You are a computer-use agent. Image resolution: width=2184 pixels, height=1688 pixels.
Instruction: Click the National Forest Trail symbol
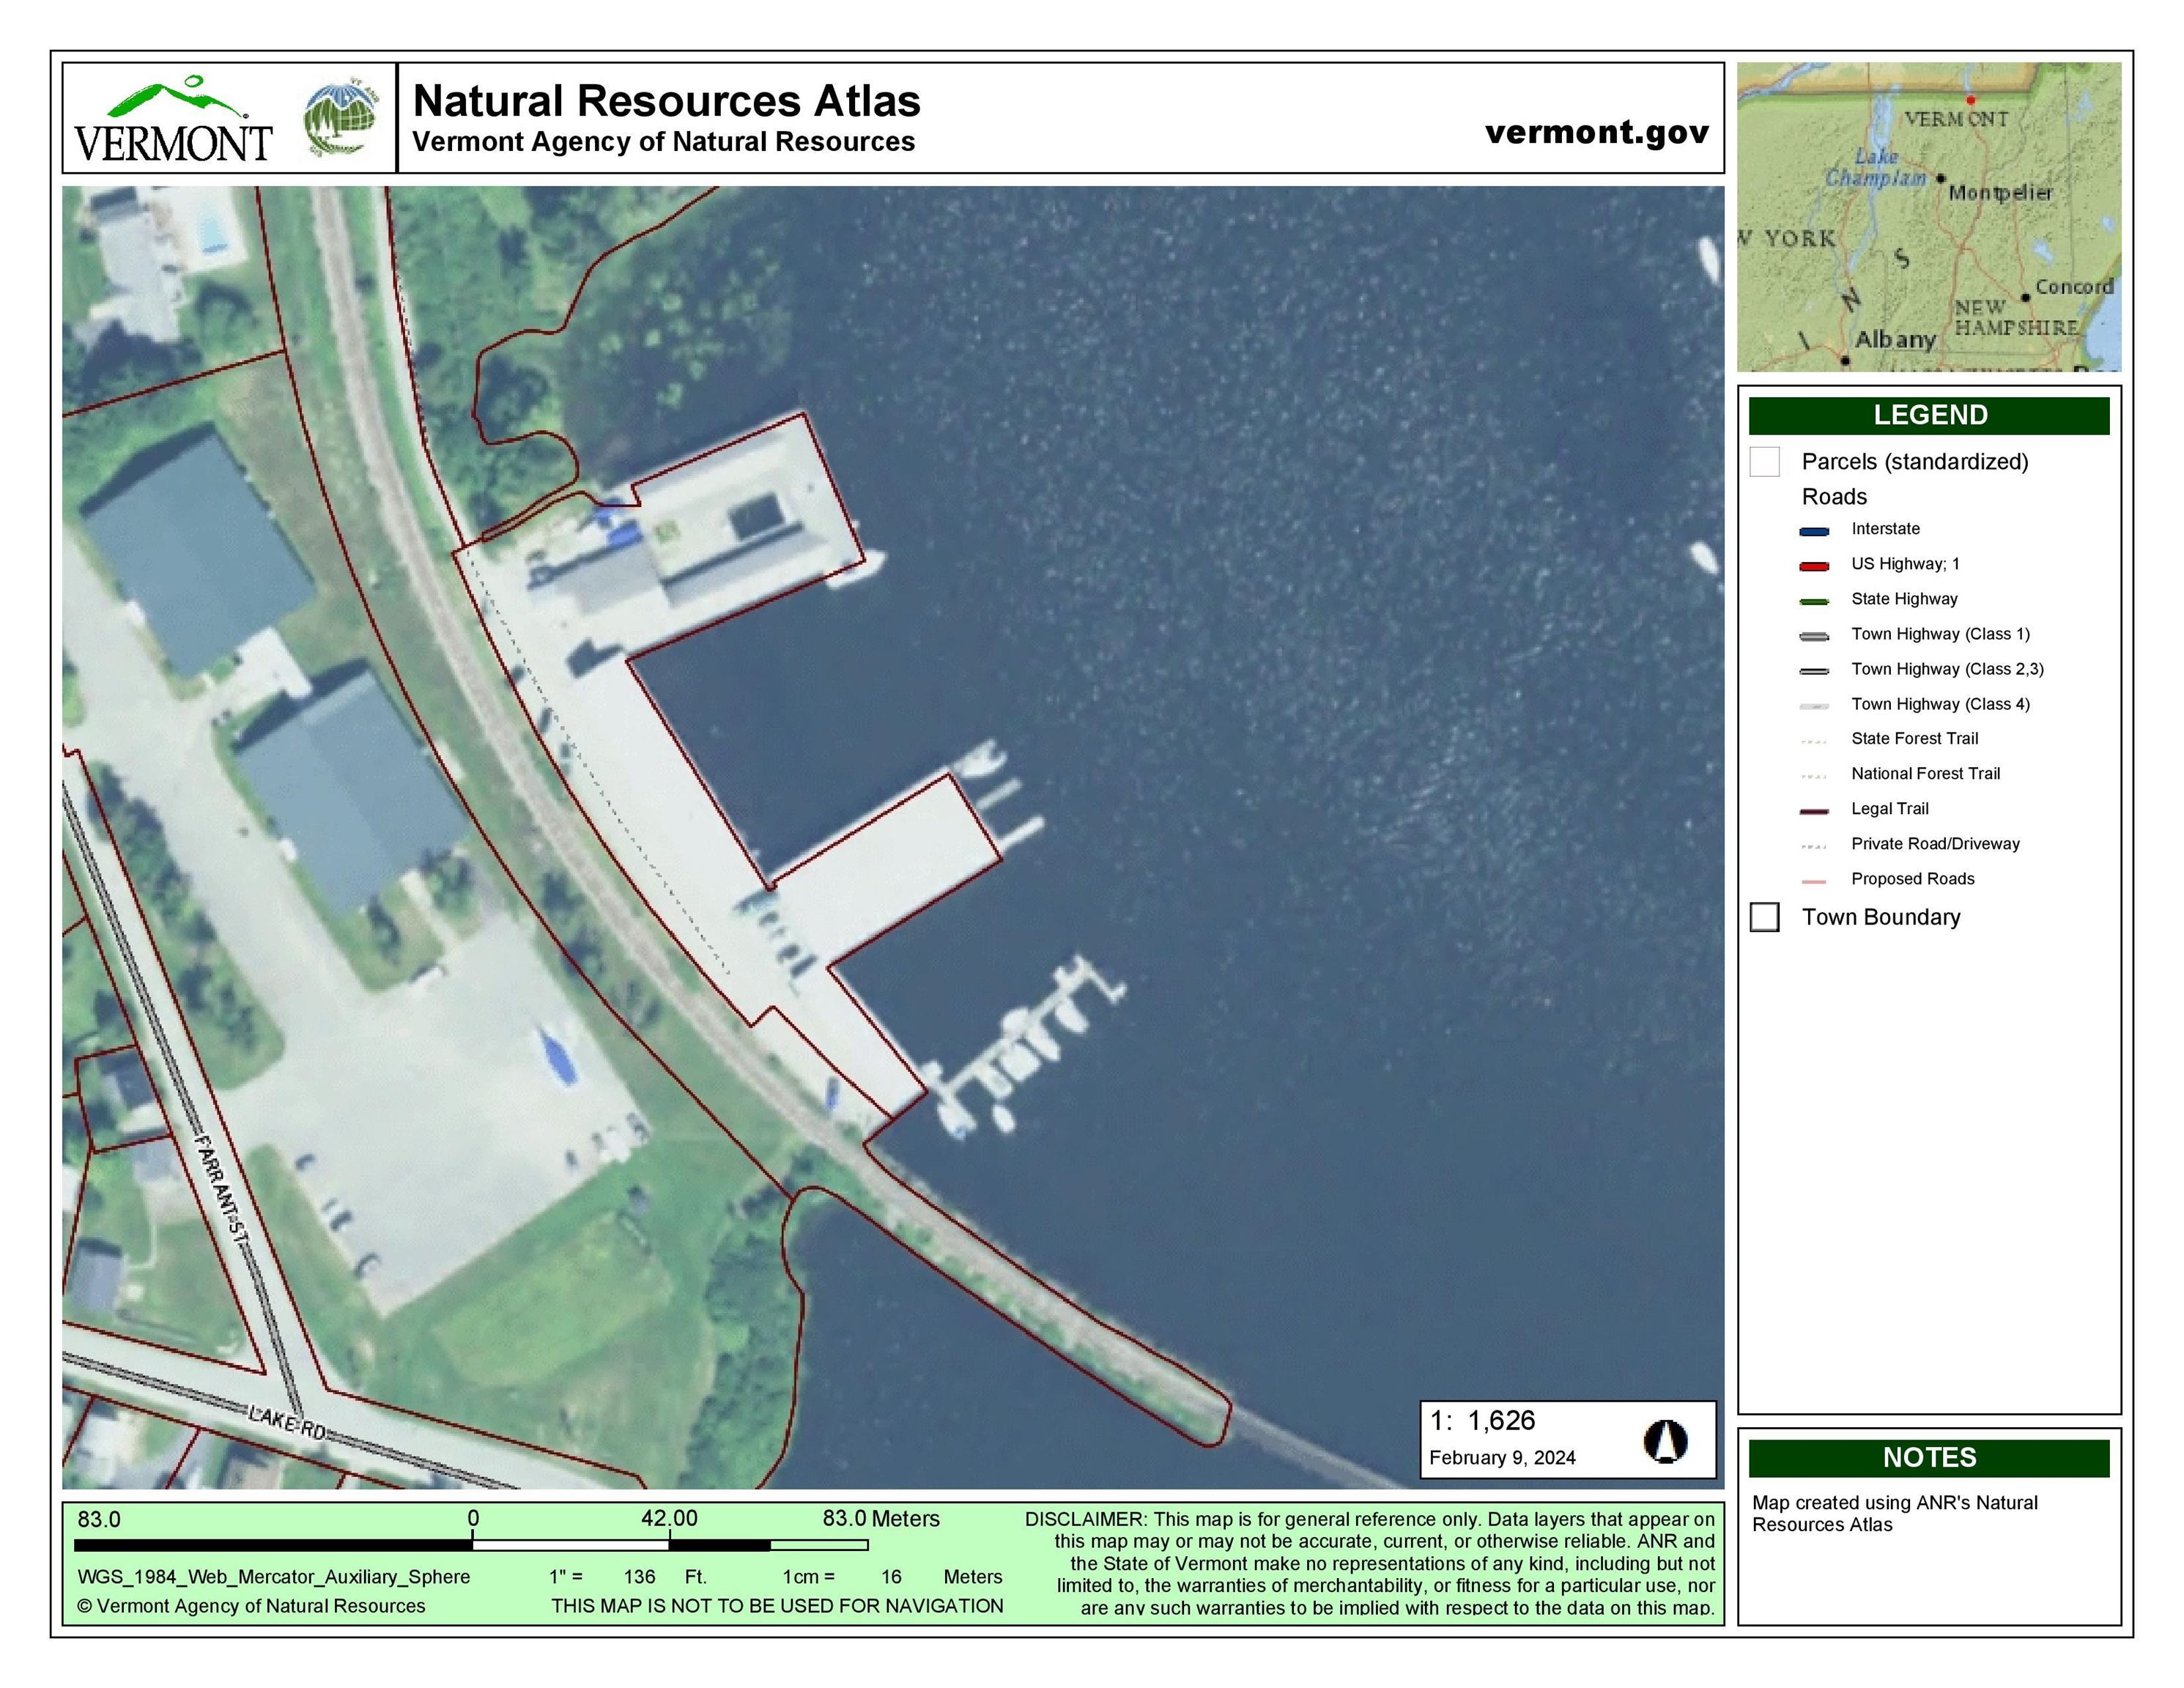[x=1814, y=776]
